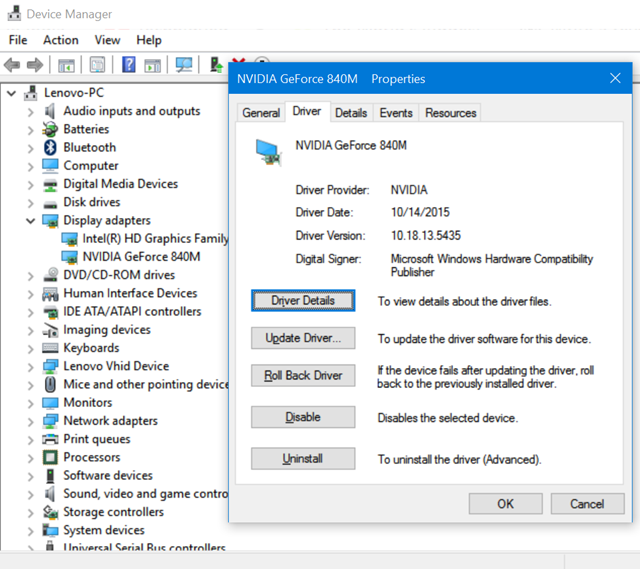Click Scan for hardware changes monitor icon
640x569 pixels.
[x=184, y=64]
